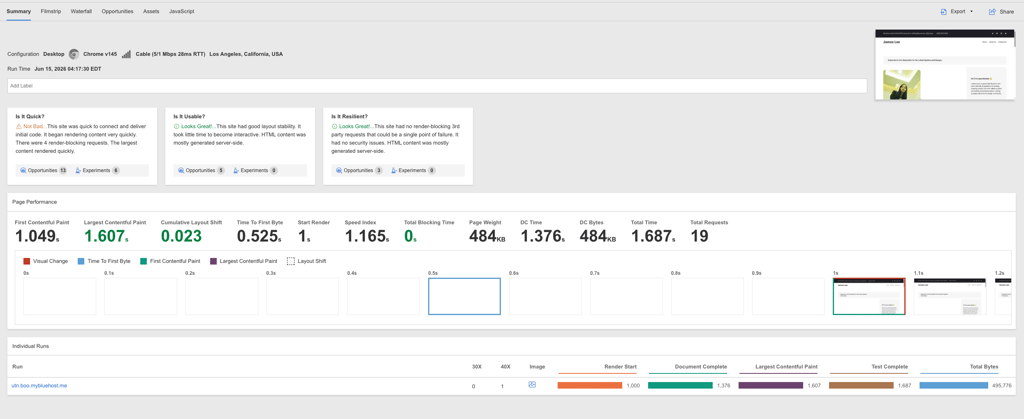Click the Speed Index 1.165s value

point(368,236)
